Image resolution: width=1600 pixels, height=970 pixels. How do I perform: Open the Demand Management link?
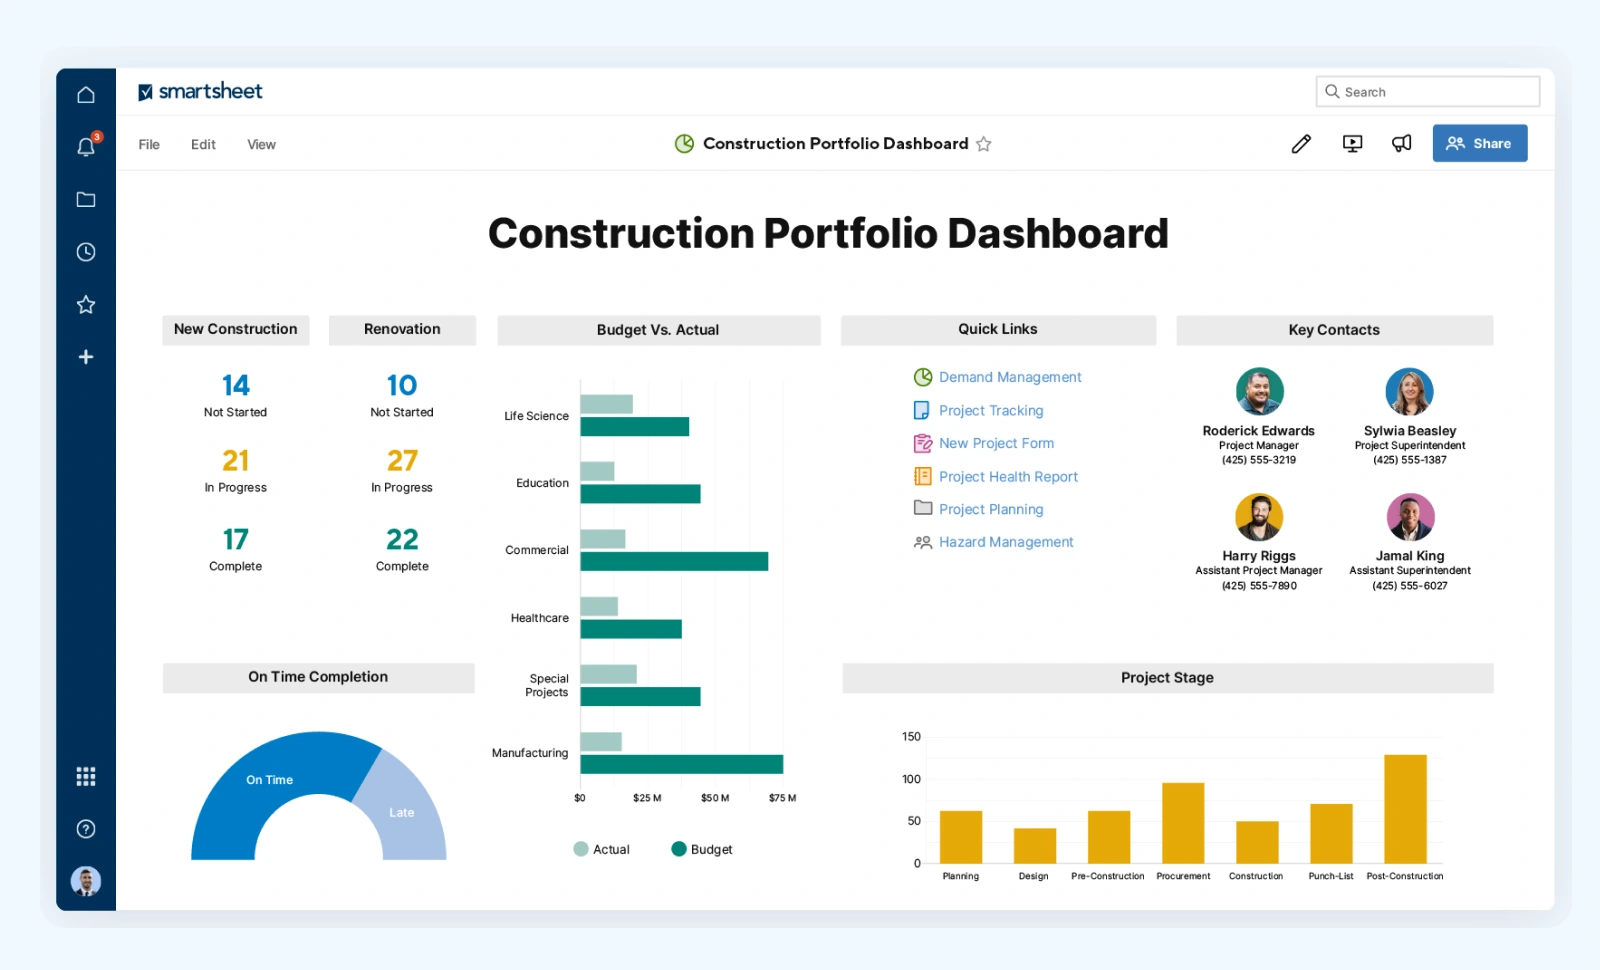[1010, 377]
